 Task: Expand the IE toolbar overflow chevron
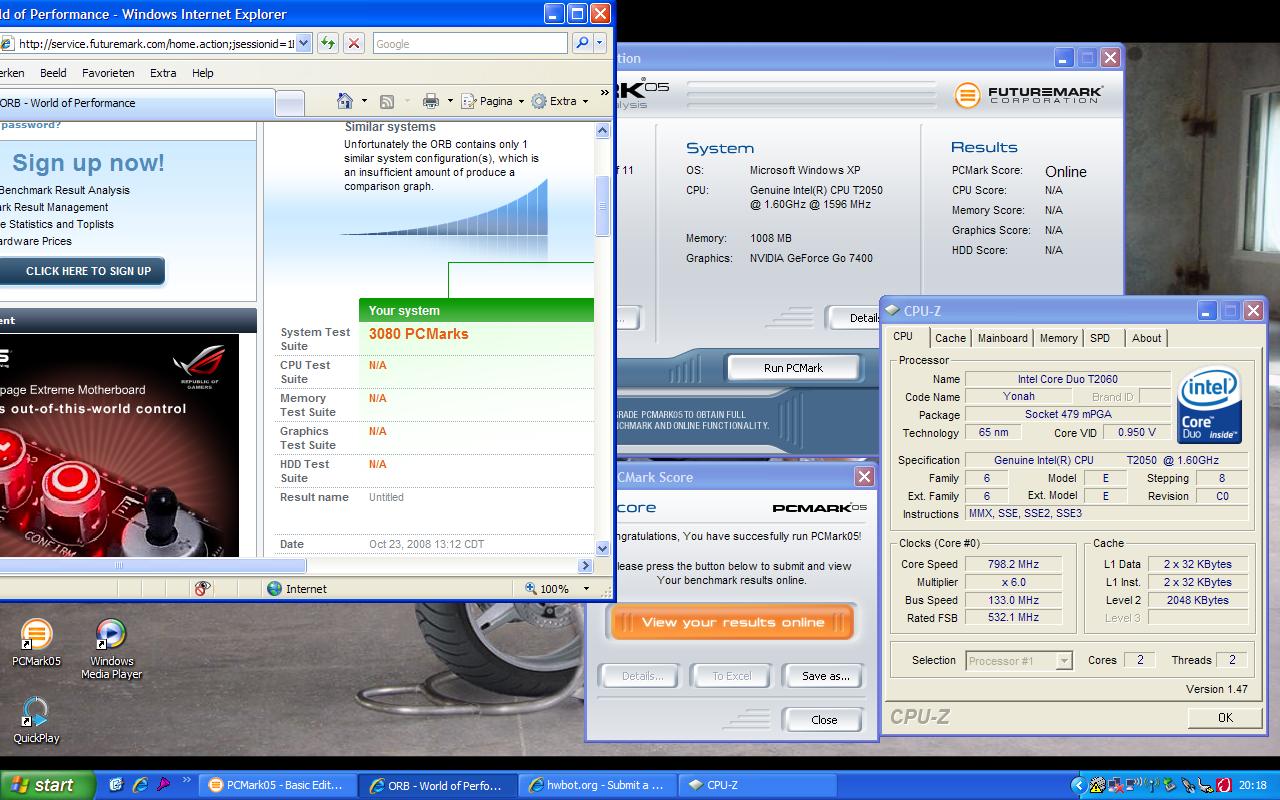[x=604, y=93]
